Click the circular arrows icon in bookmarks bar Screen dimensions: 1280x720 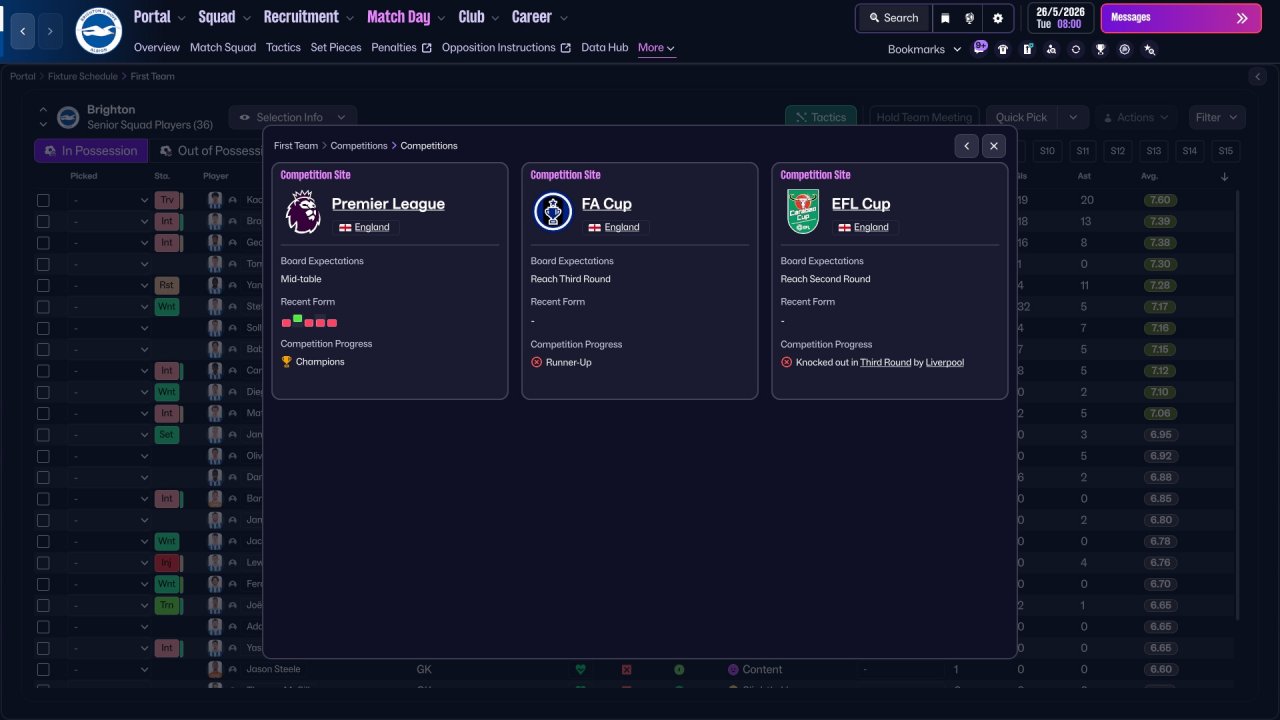1076,49
